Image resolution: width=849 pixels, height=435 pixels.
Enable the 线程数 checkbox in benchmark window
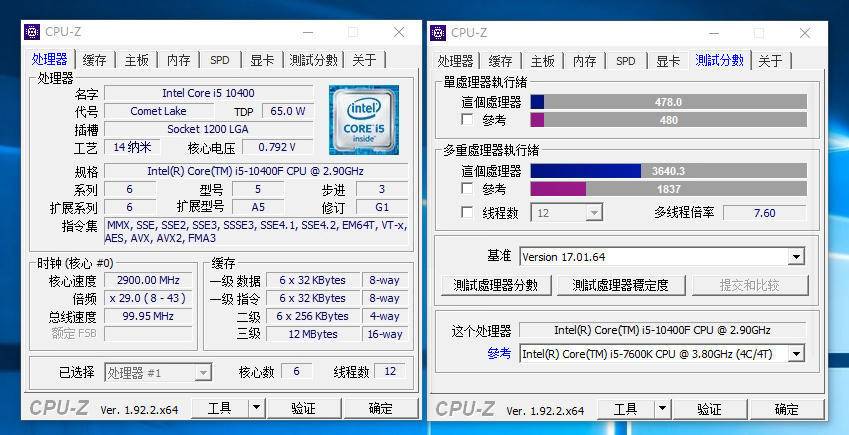pos(467,212)
